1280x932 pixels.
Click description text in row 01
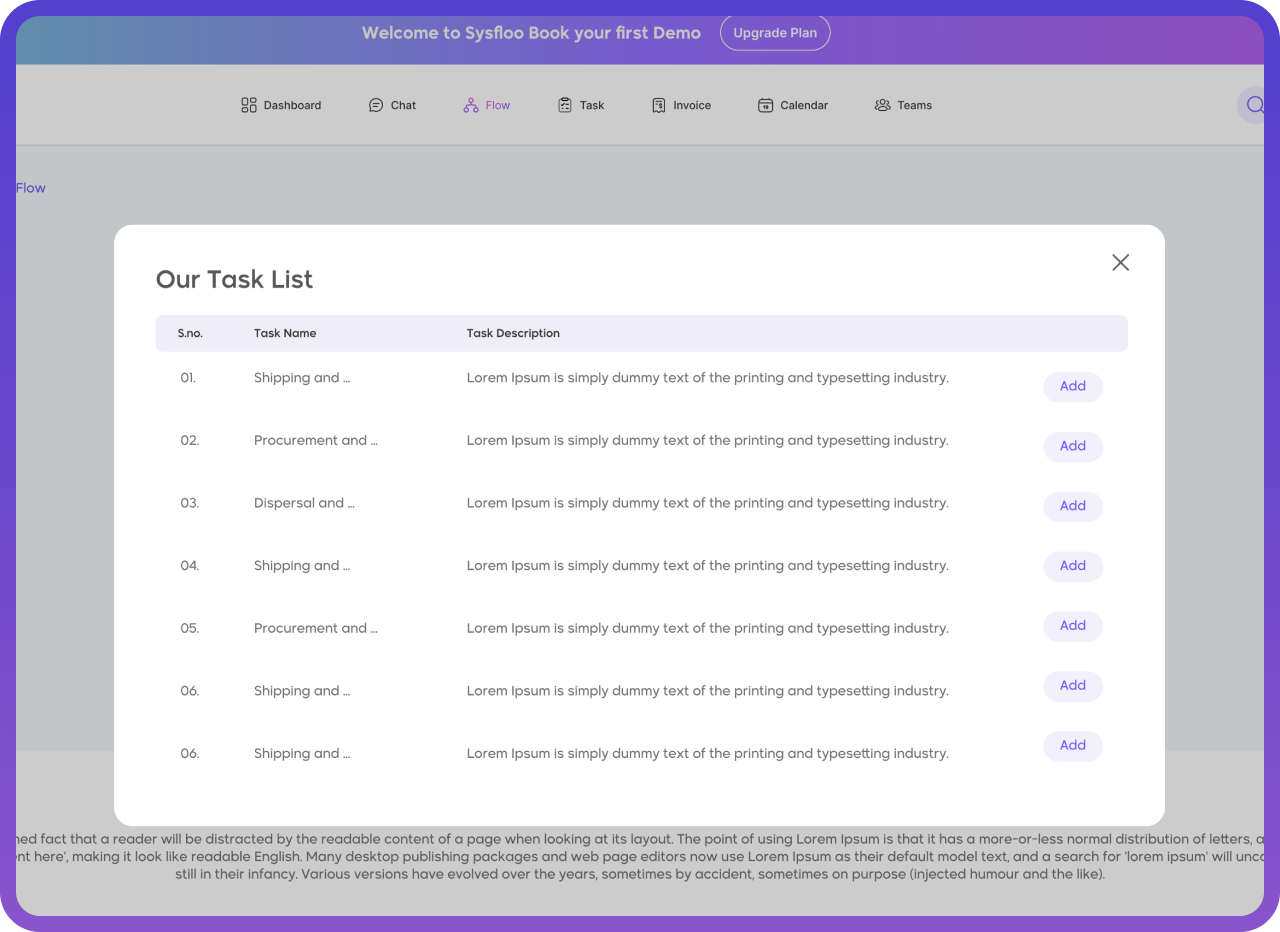tap(708, 378)
